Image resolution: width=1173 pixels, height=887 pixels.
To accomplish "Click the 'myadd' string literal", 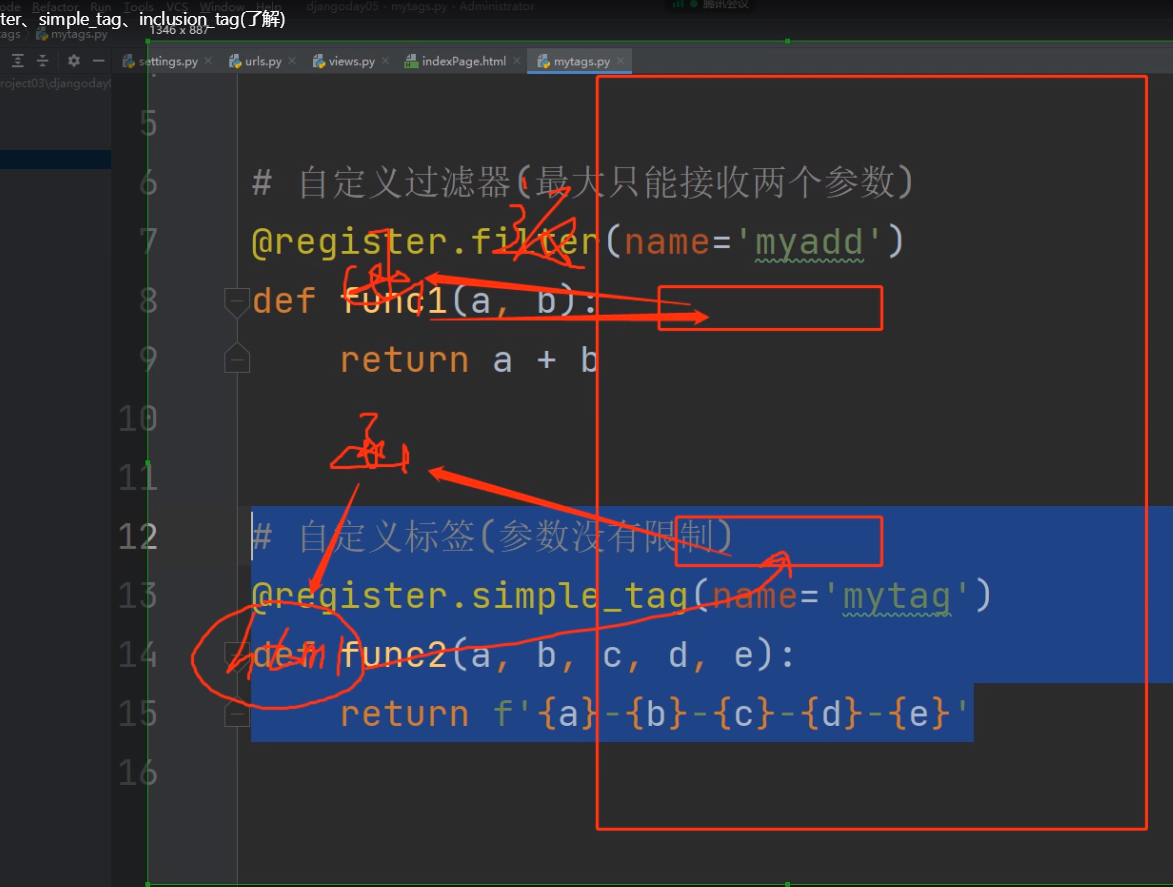I will (x=809, y=242).
